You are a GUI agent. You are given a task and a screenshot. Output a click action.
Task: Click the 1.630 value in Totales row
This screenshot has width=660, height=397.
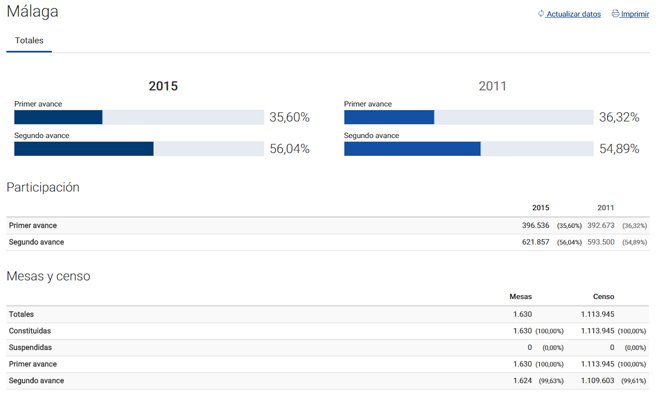[x=522, y=314]
